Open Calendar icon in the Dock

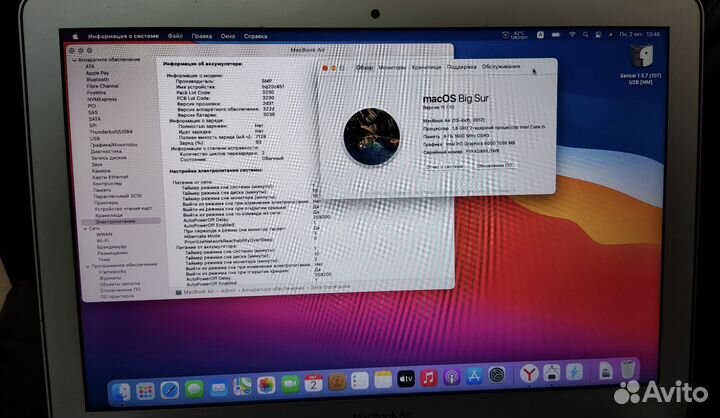314,383
